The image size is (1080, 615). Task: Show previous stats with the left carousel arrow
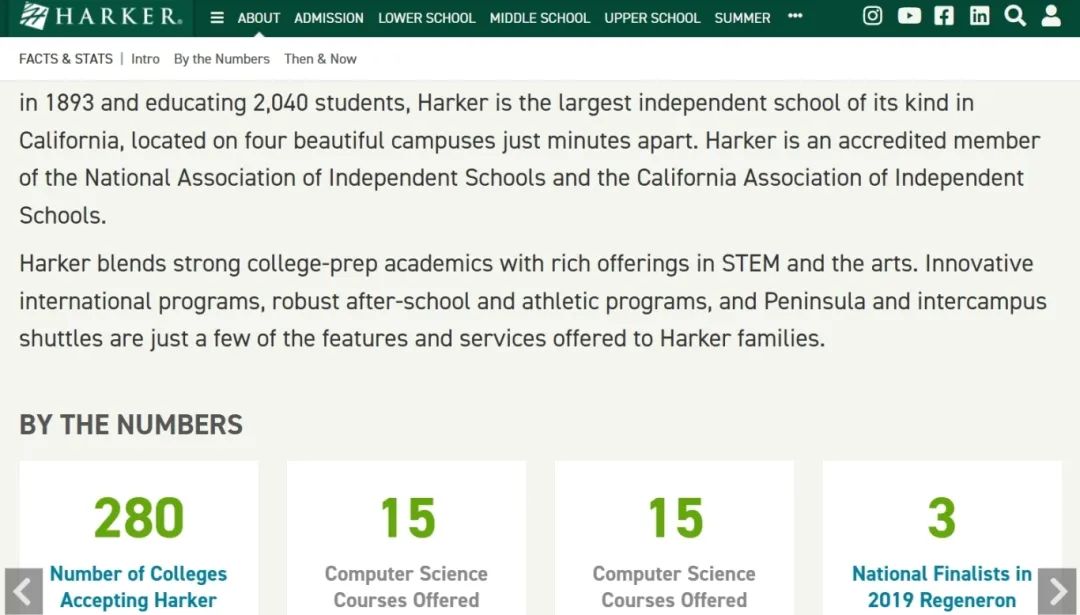pos(23,591)
